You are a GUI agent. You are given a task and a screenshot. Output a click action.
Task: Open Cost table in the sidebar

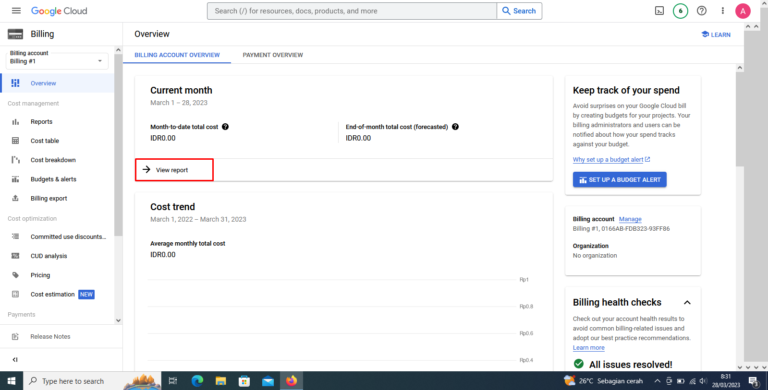[x=57, y=141]
